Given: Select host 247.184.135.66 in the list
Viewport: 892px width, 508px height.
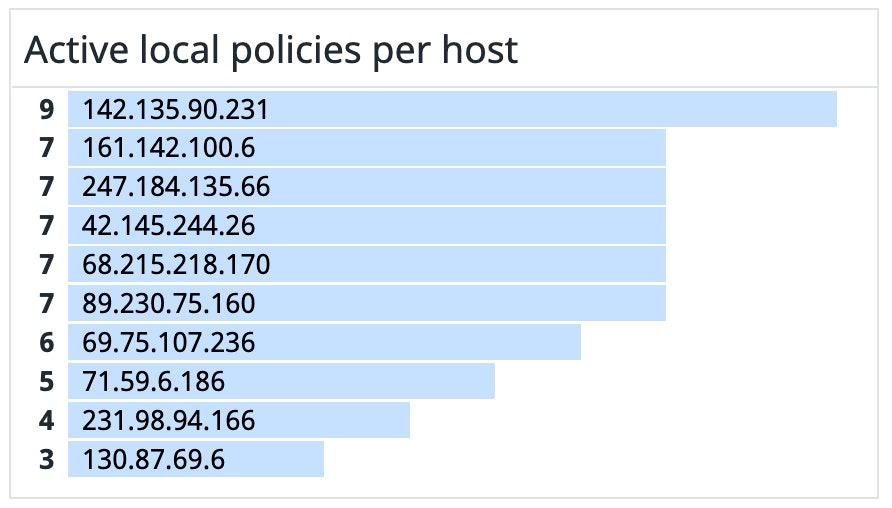Looking at the screenshot, I should click(x=366, y=187).
